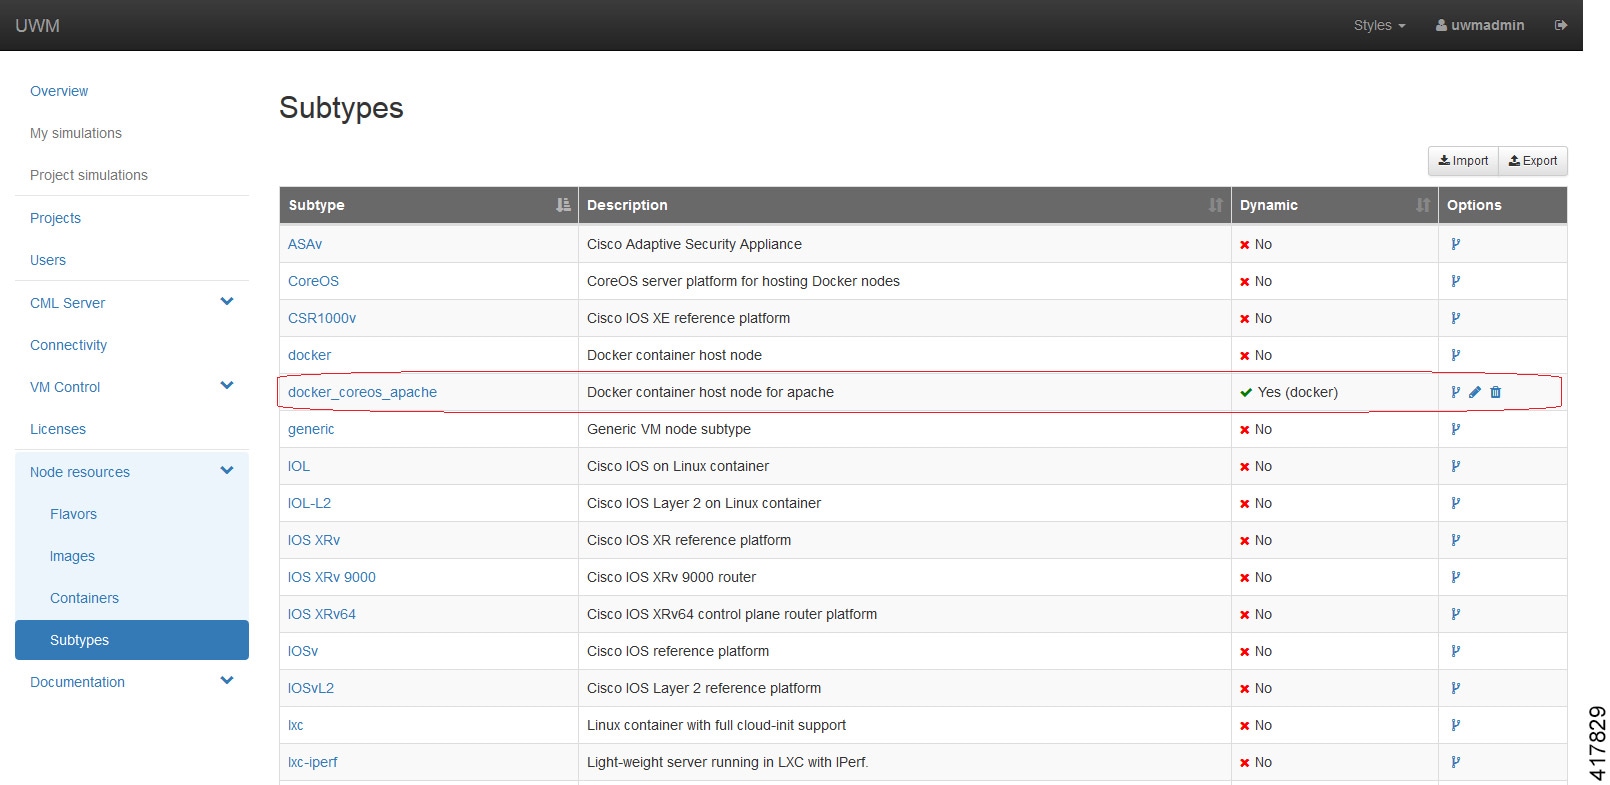1610x785 pixels.
Task: Collapse the Node resources chevron
Action: point(227,470)
